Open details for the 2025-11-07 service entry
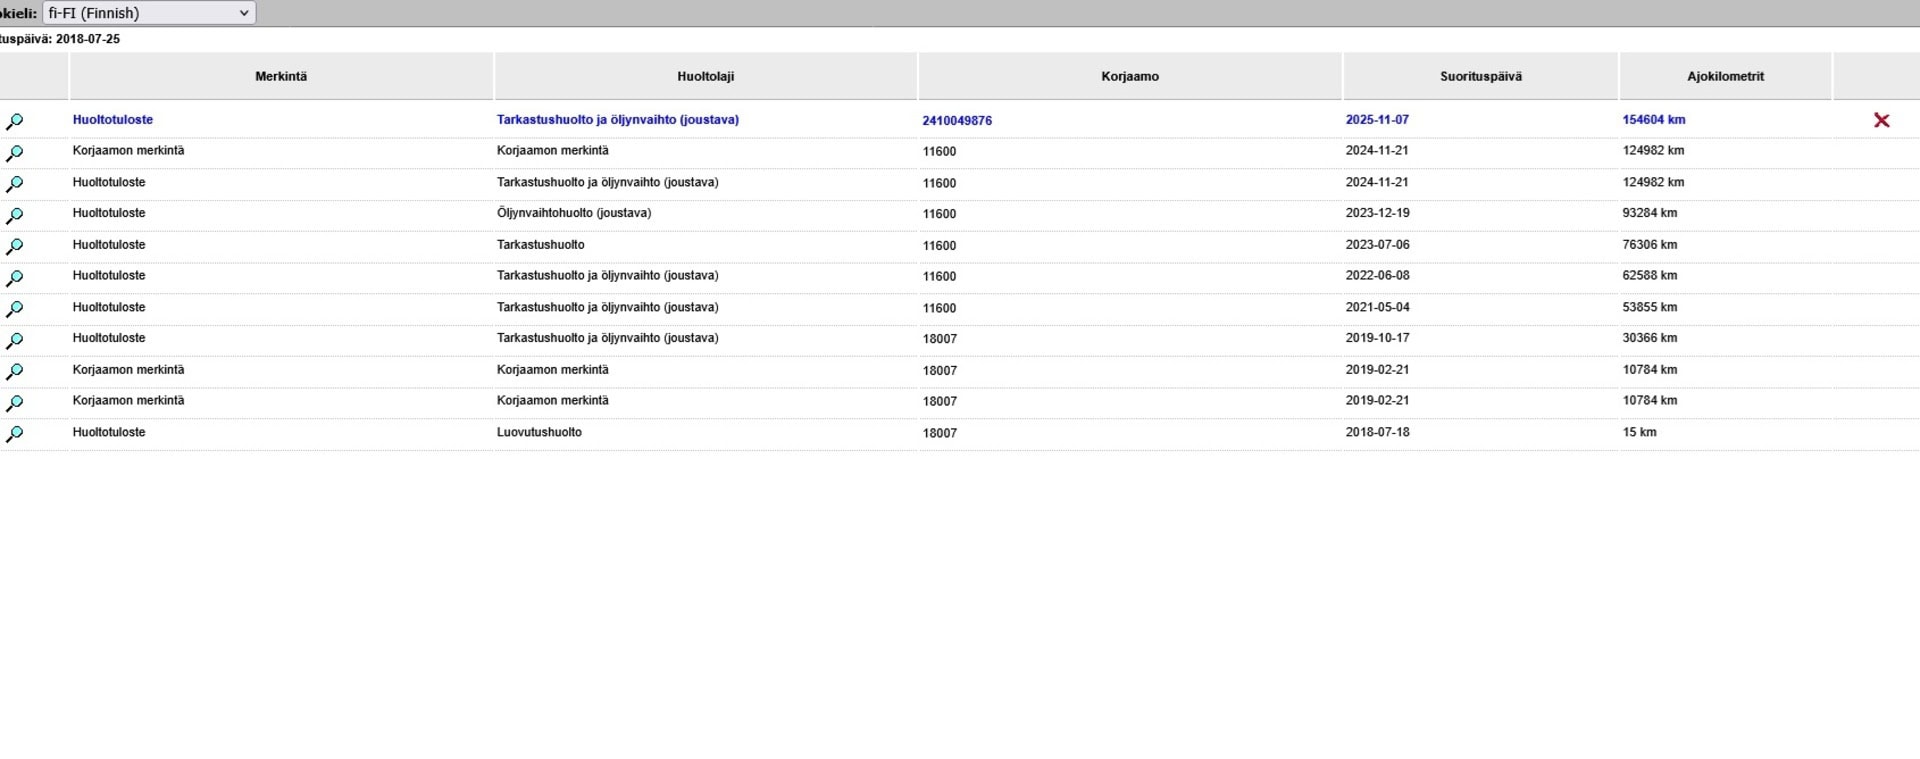Viewport: 1920px width, 759px height. click(x=15, y=121)
